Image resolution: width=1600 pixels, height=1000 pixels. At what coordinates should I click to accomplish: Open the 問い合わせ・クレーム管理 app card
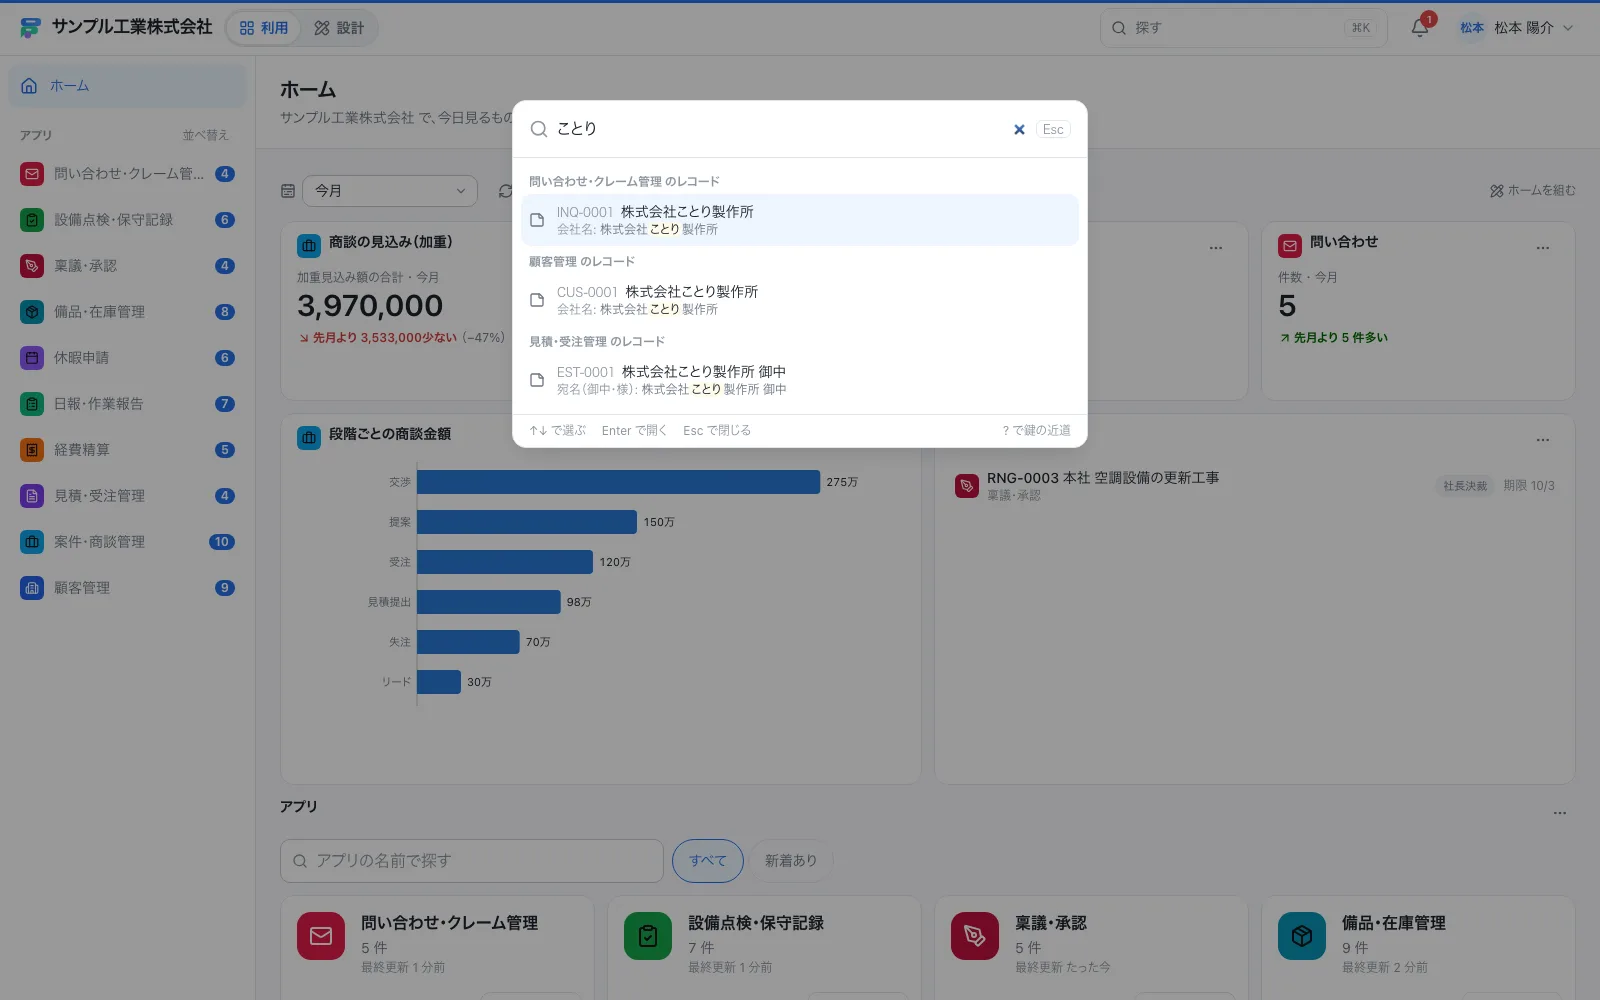[x=437, y=948]
